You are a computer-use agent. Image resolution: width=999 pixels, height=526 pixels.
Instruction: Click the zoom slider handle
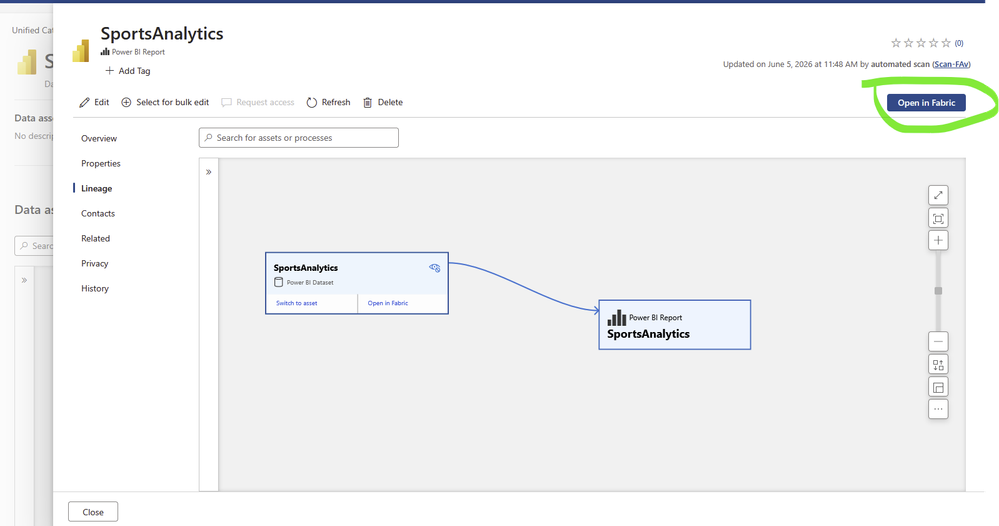pos(938,291)
